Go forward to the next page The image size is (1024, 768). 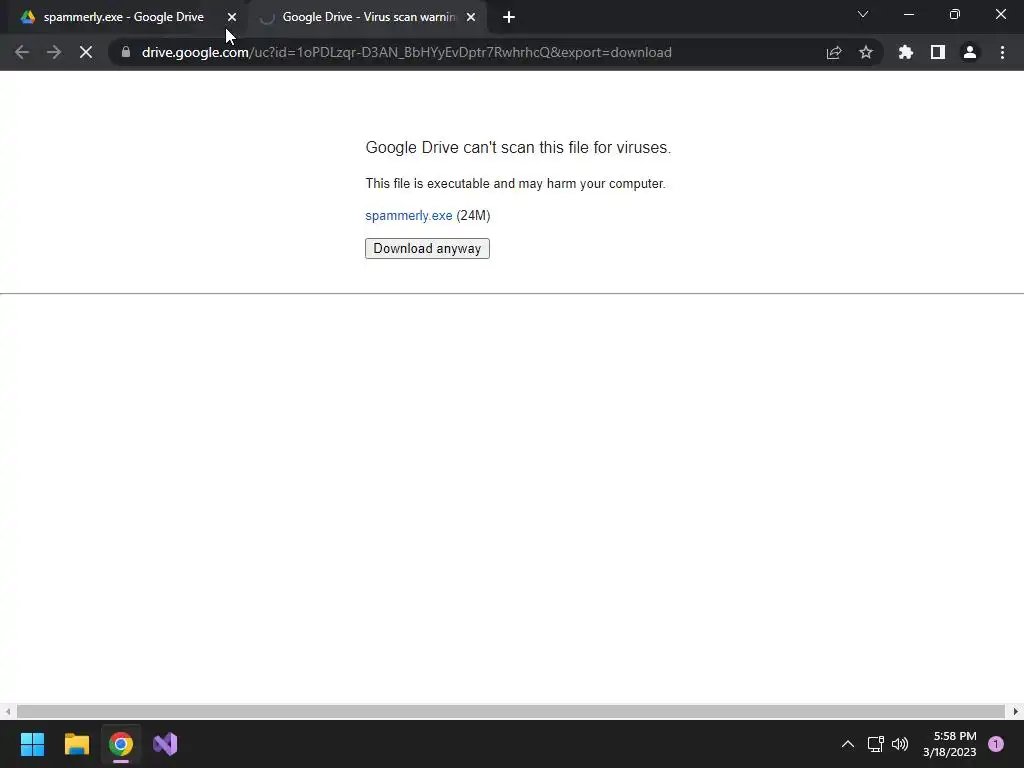pos(54,52)
